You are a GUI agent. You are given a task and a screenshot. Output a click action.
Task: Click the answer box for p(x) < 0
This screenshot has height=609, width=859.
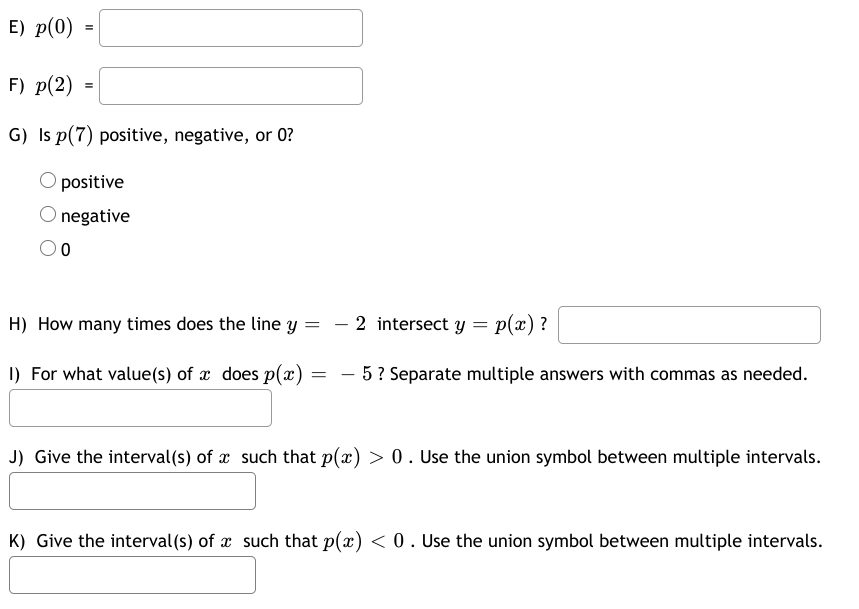coord(133,575)
